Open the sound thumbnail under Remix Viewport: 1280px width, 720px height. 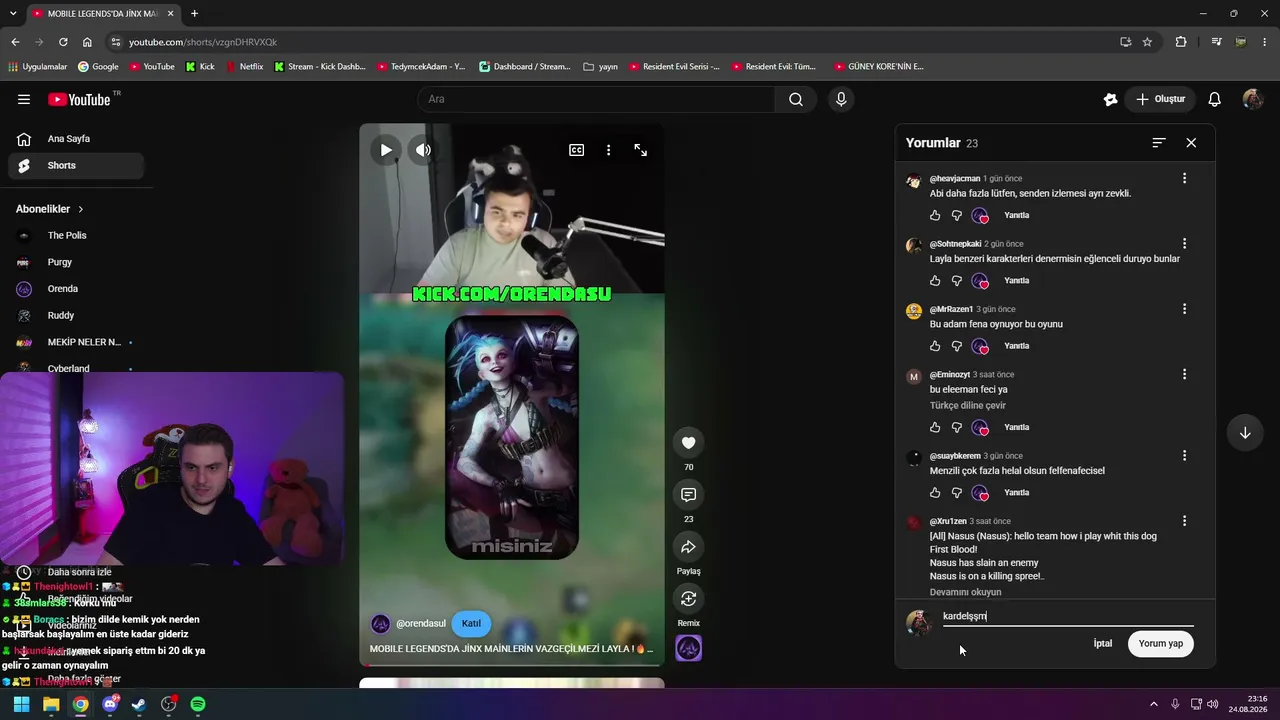pos(689,648)
